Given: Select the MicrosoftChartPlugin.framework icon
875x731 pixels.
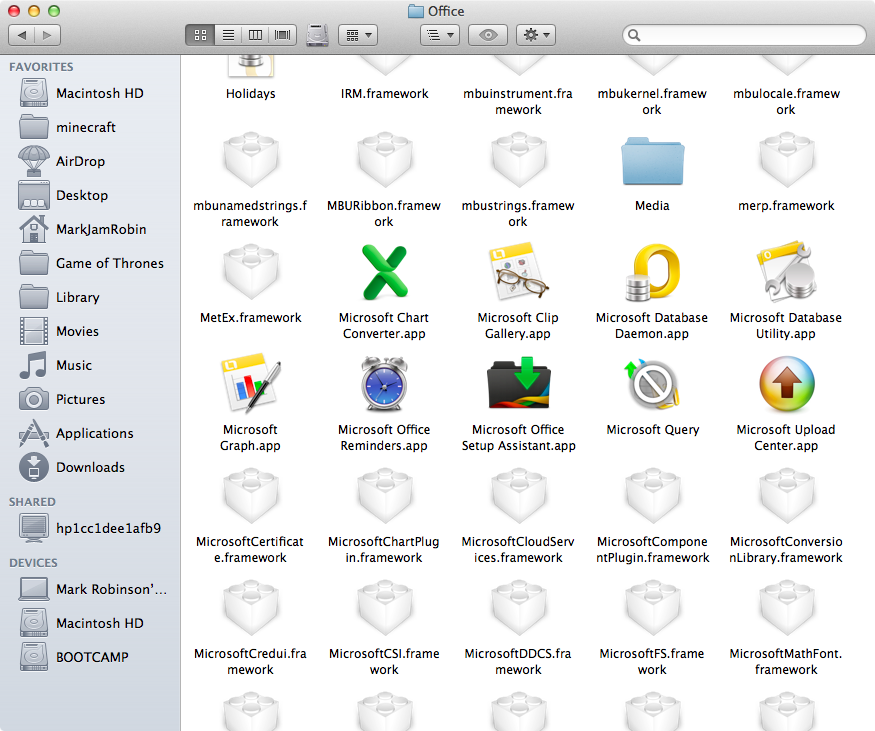Looking at the screenshot, I should pyautogui.click(x=384, y=496).
